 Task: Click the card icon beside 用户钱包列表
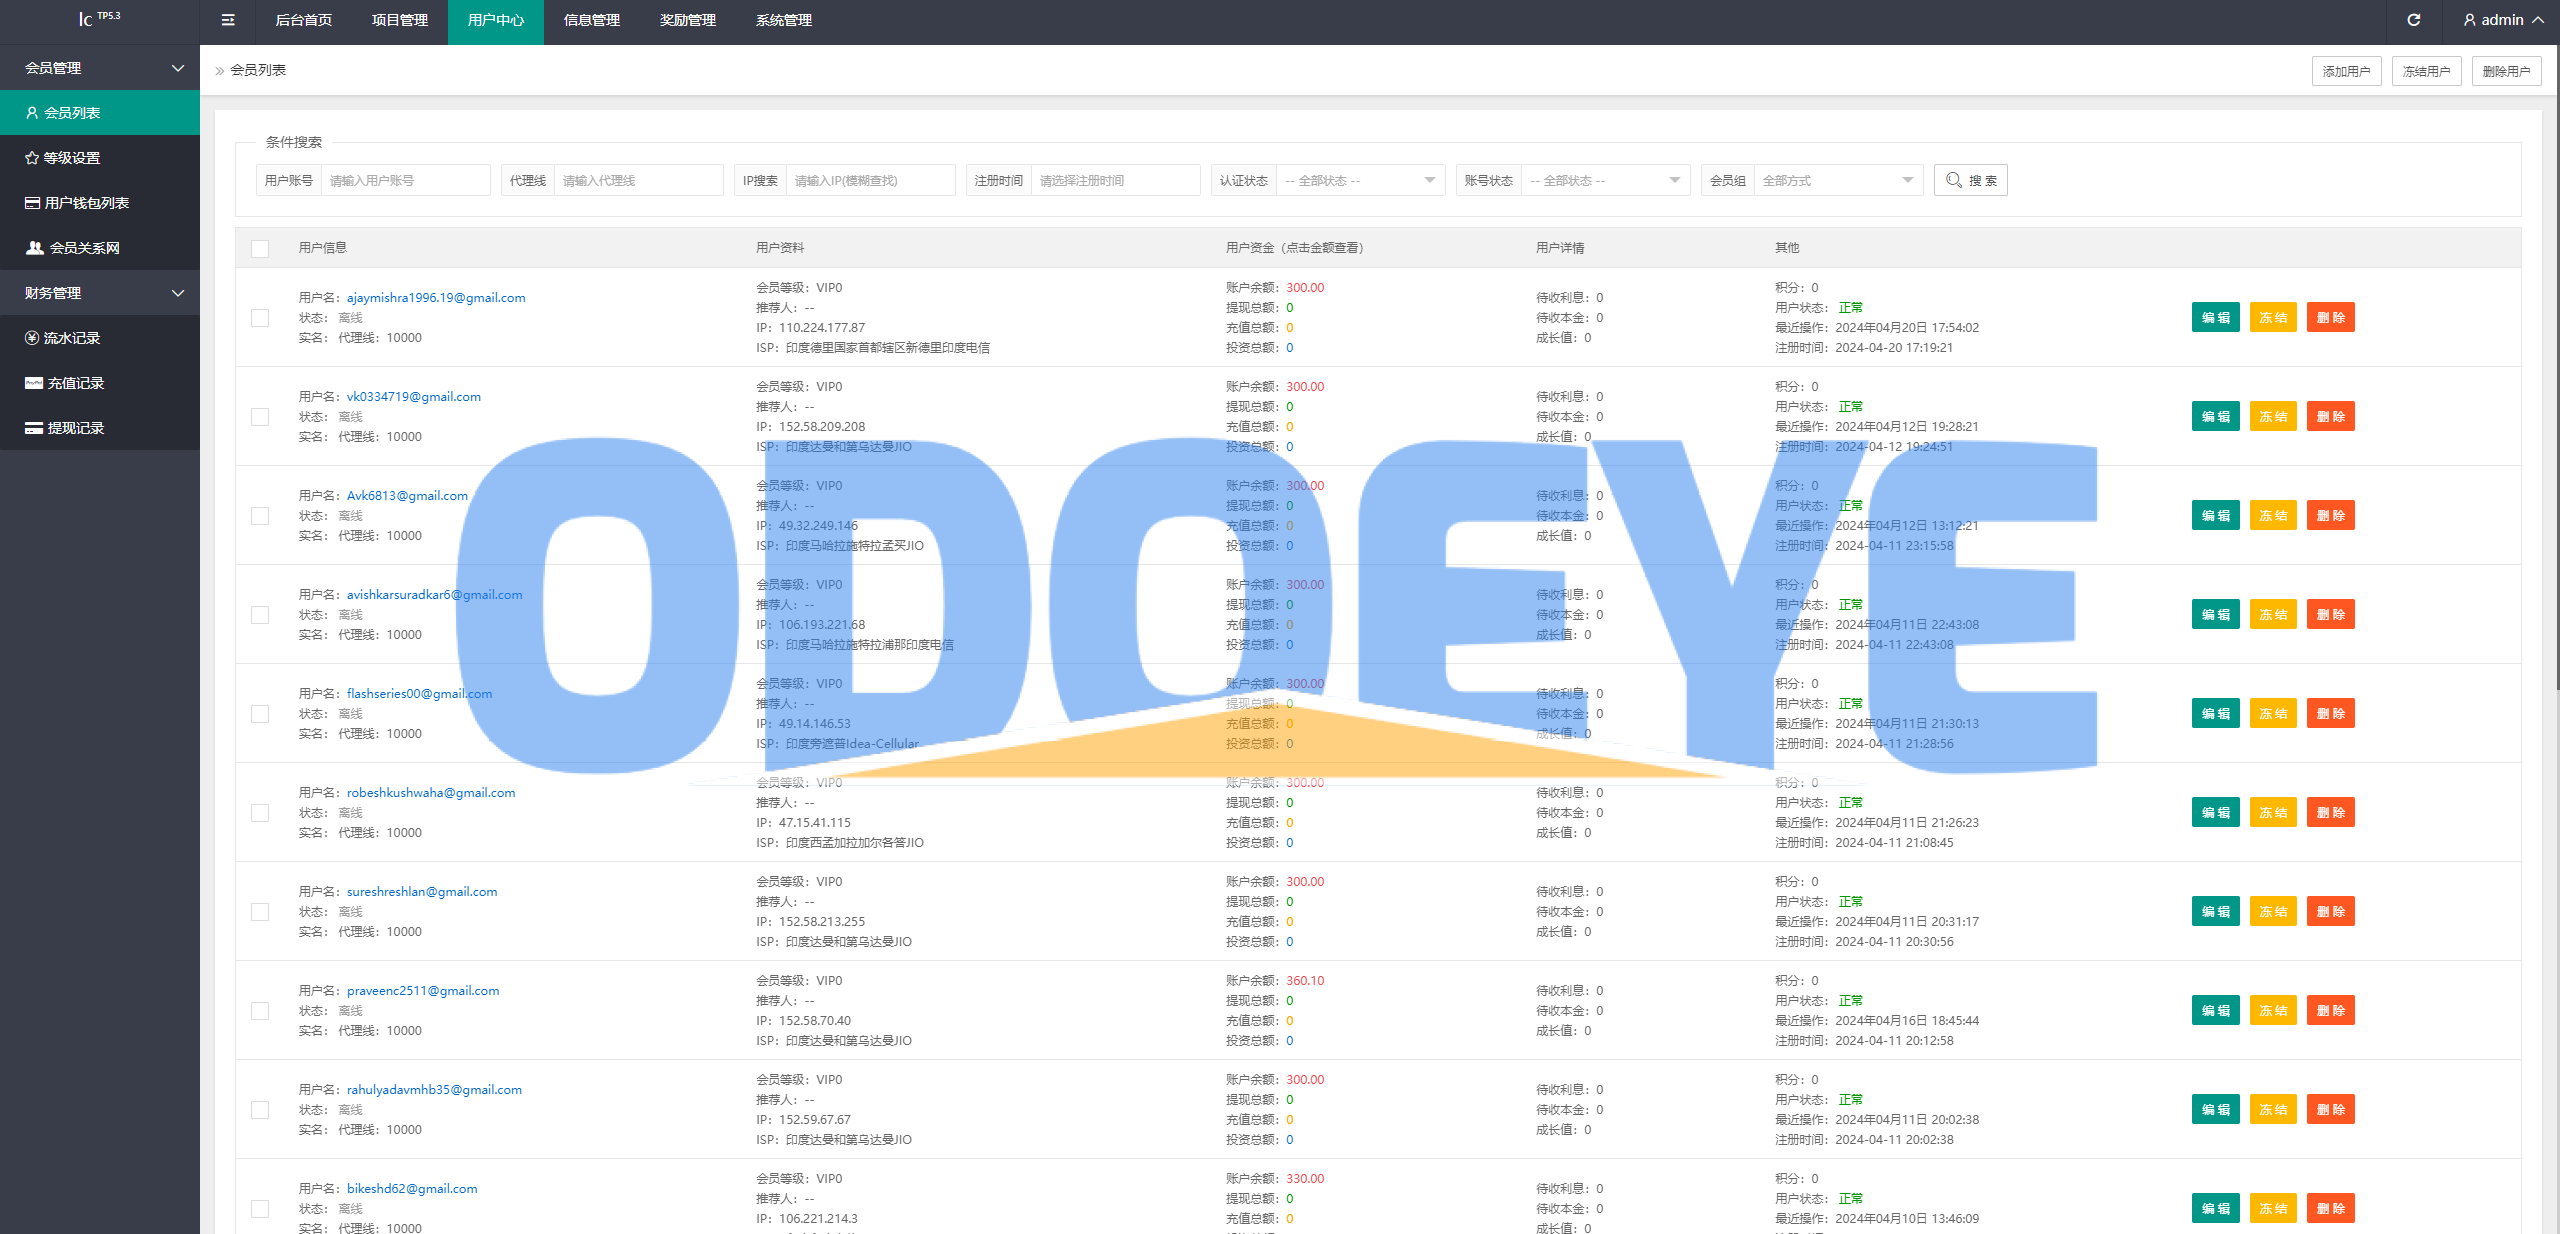[x=33, y=203]
